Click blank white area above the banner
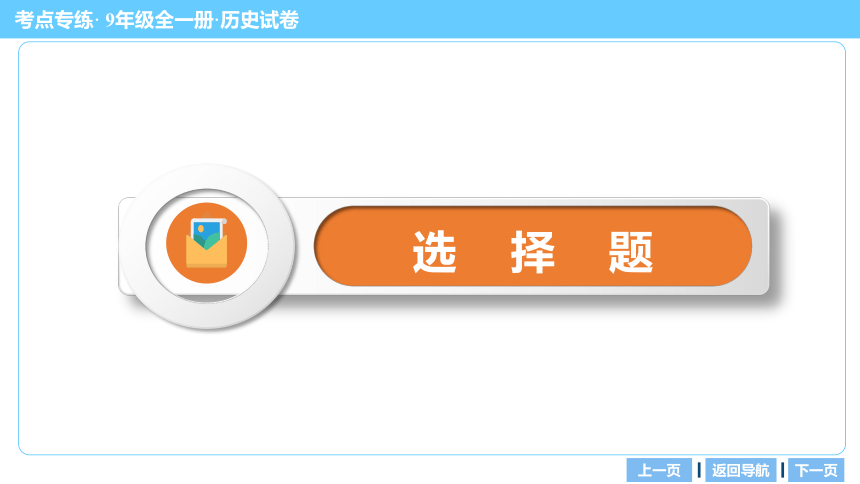The height and width of the screenshot is (484, 860). tap(432, 110)
